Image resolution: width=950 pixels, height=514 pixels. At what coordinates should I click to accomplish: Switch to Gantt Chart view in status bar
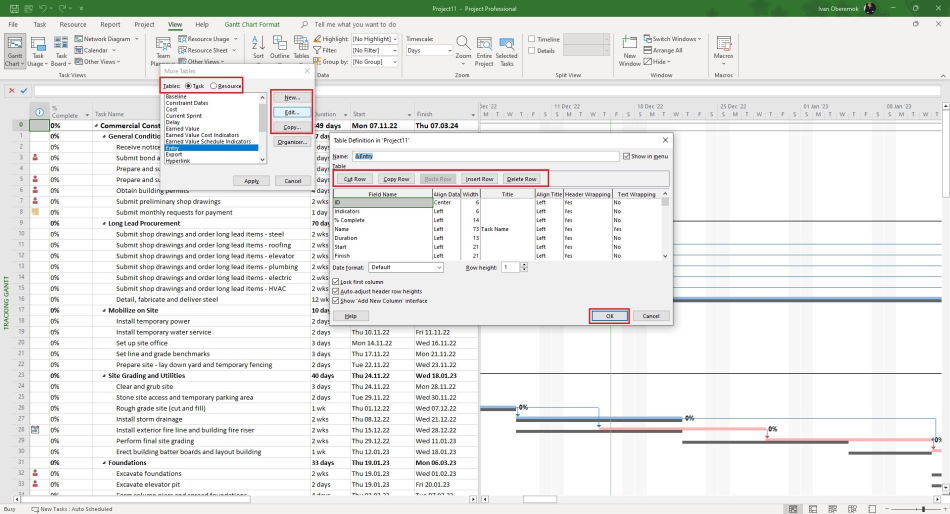point(792,509)
